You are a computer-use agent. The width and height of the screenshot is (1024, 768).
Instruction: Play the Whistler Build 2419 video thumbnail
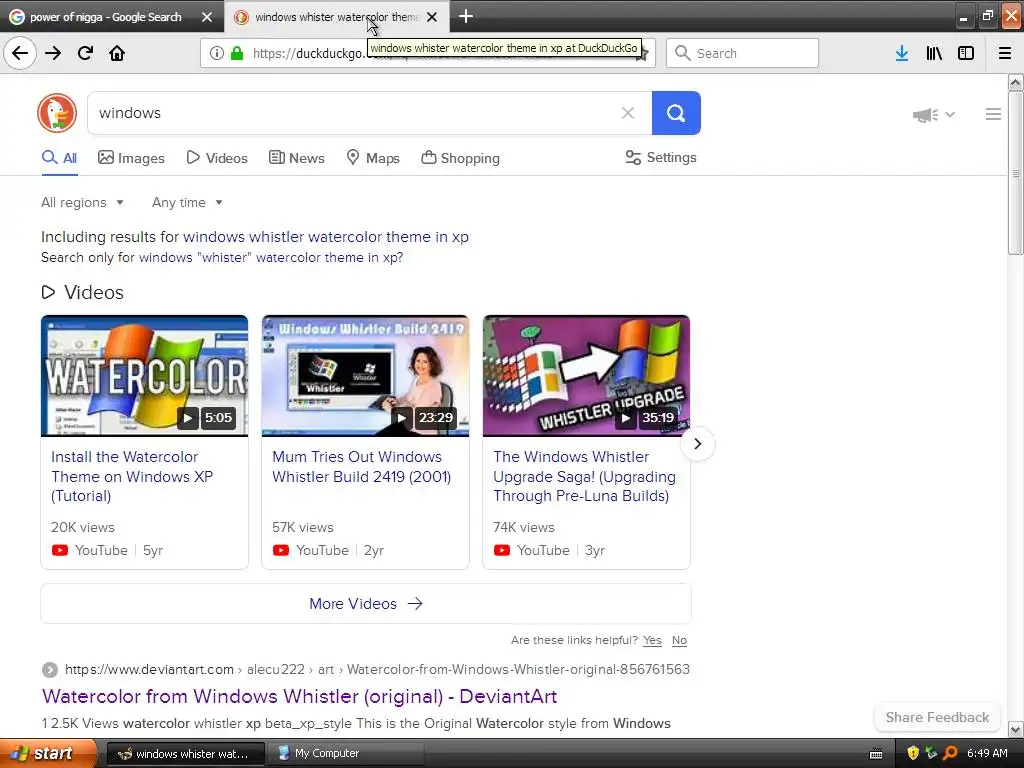(365, 376)
